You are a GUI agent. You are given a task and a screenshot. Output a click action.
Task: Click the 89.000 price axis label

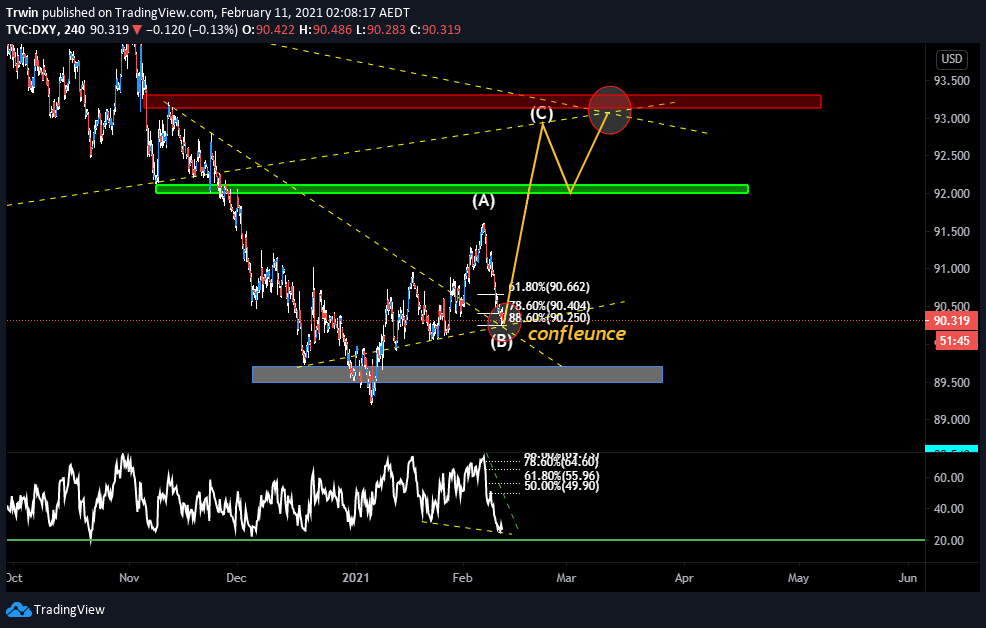point(951,420)
